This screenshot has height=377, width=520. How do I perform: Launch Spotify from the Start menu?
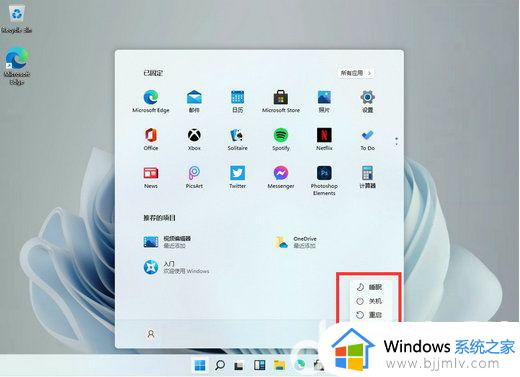coord(281,139)
